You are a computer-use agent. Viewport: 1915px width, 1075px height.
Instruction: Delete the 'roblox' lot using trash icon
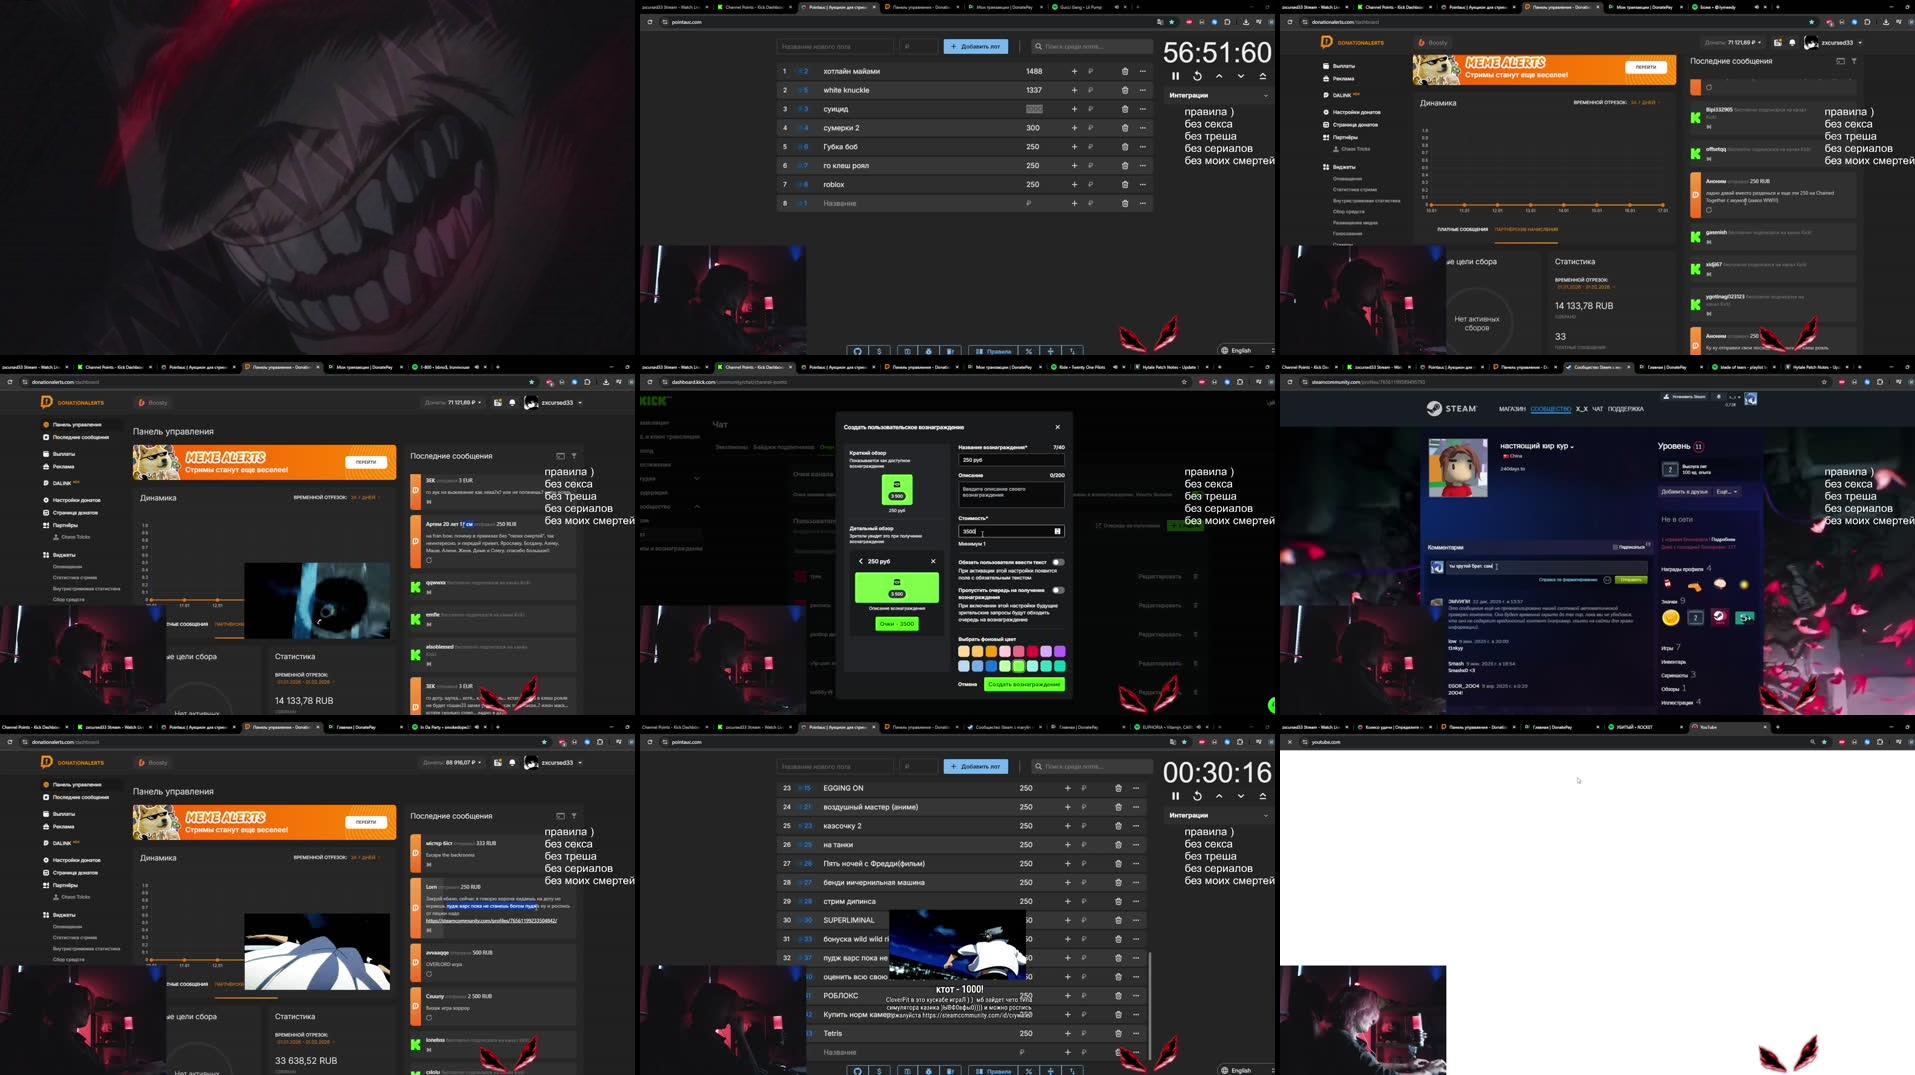click(x=1123, y=184)
